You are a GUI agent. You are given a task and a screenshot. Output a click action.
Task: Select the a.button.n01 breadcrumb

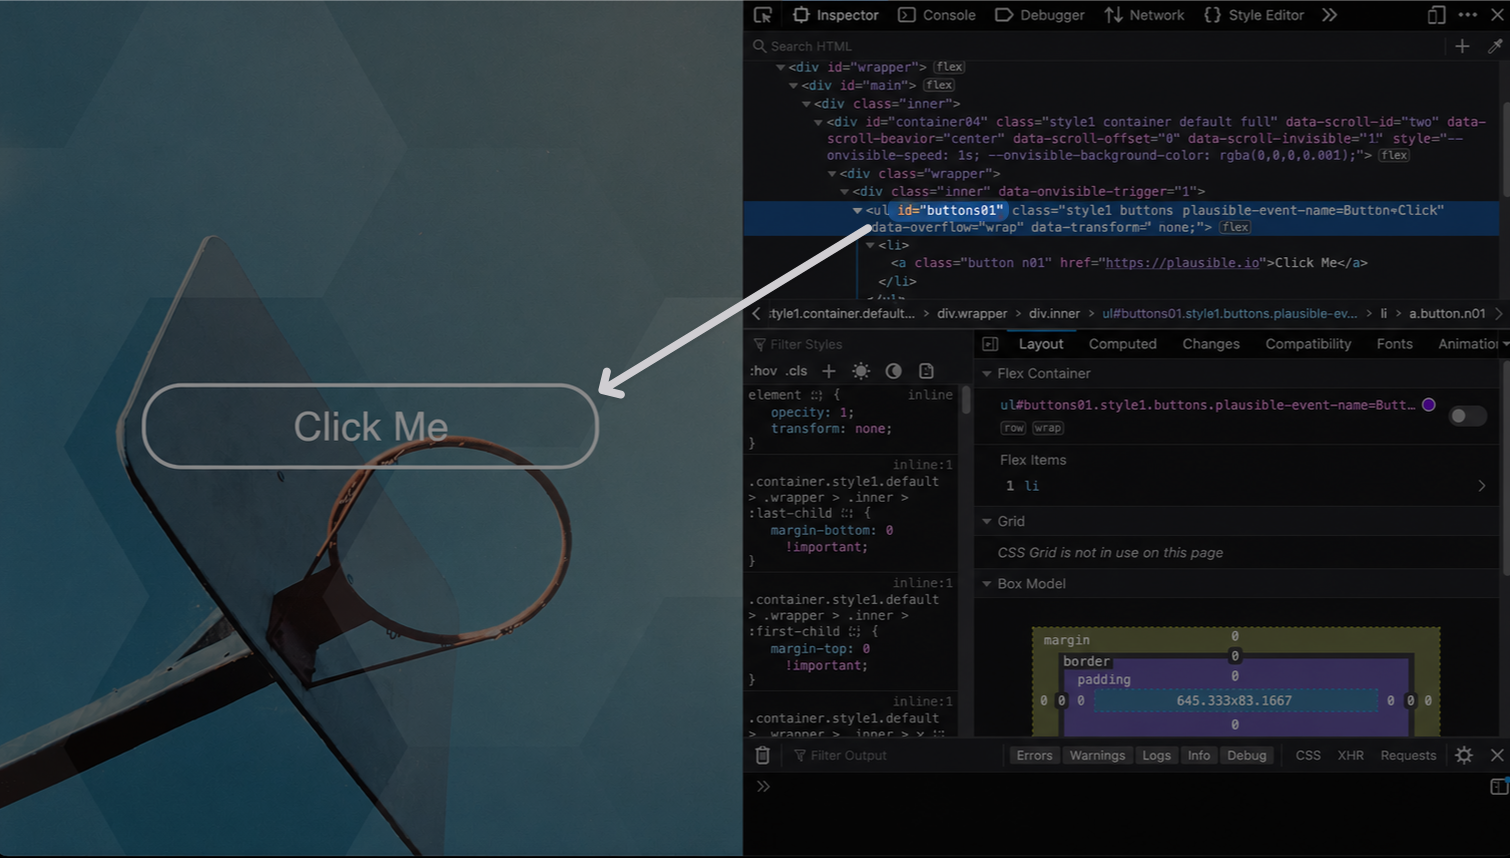point(1447,313)
